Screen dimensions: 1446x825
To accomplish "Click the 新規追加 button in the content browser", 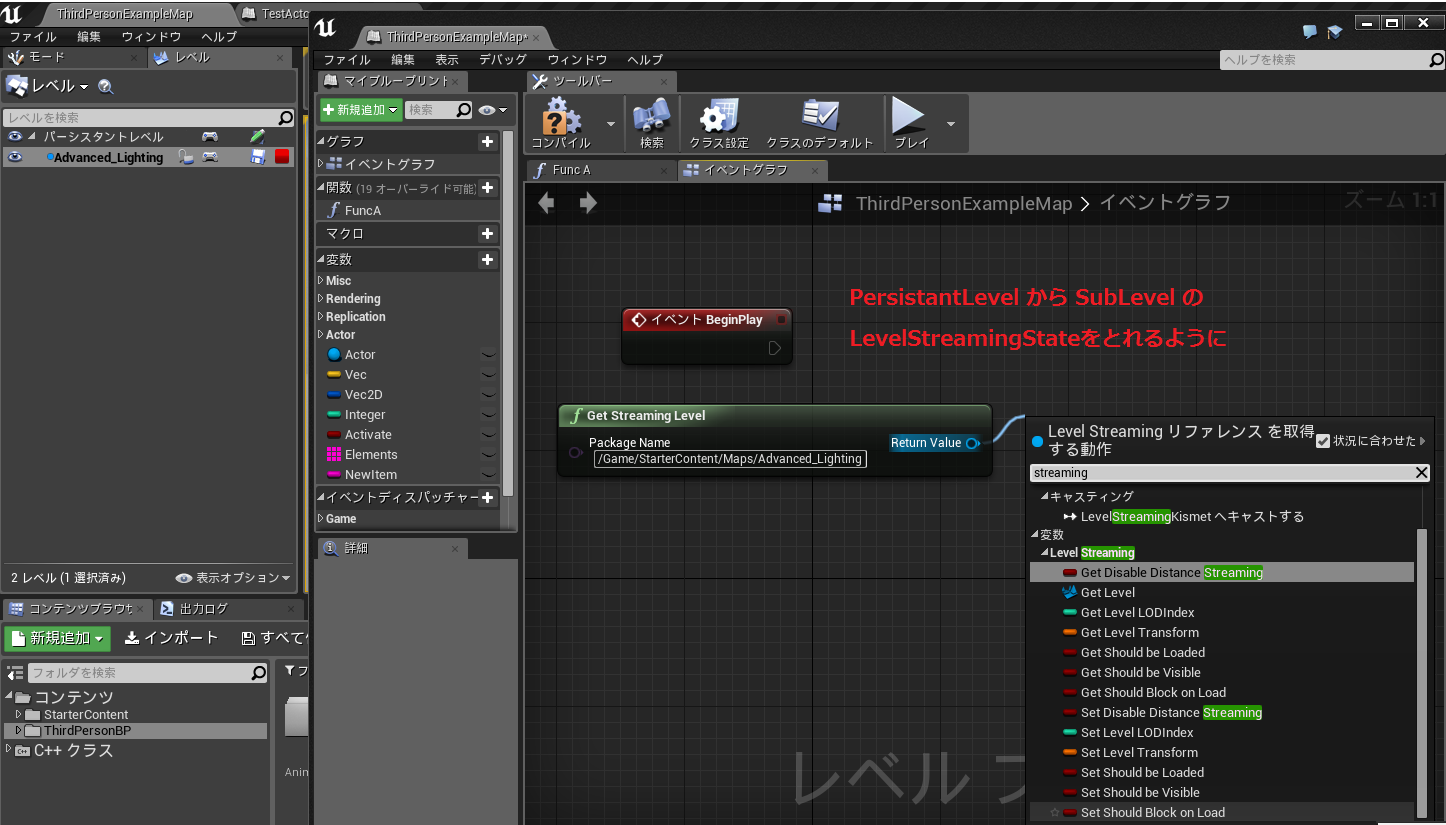I will tap(57, 638).
